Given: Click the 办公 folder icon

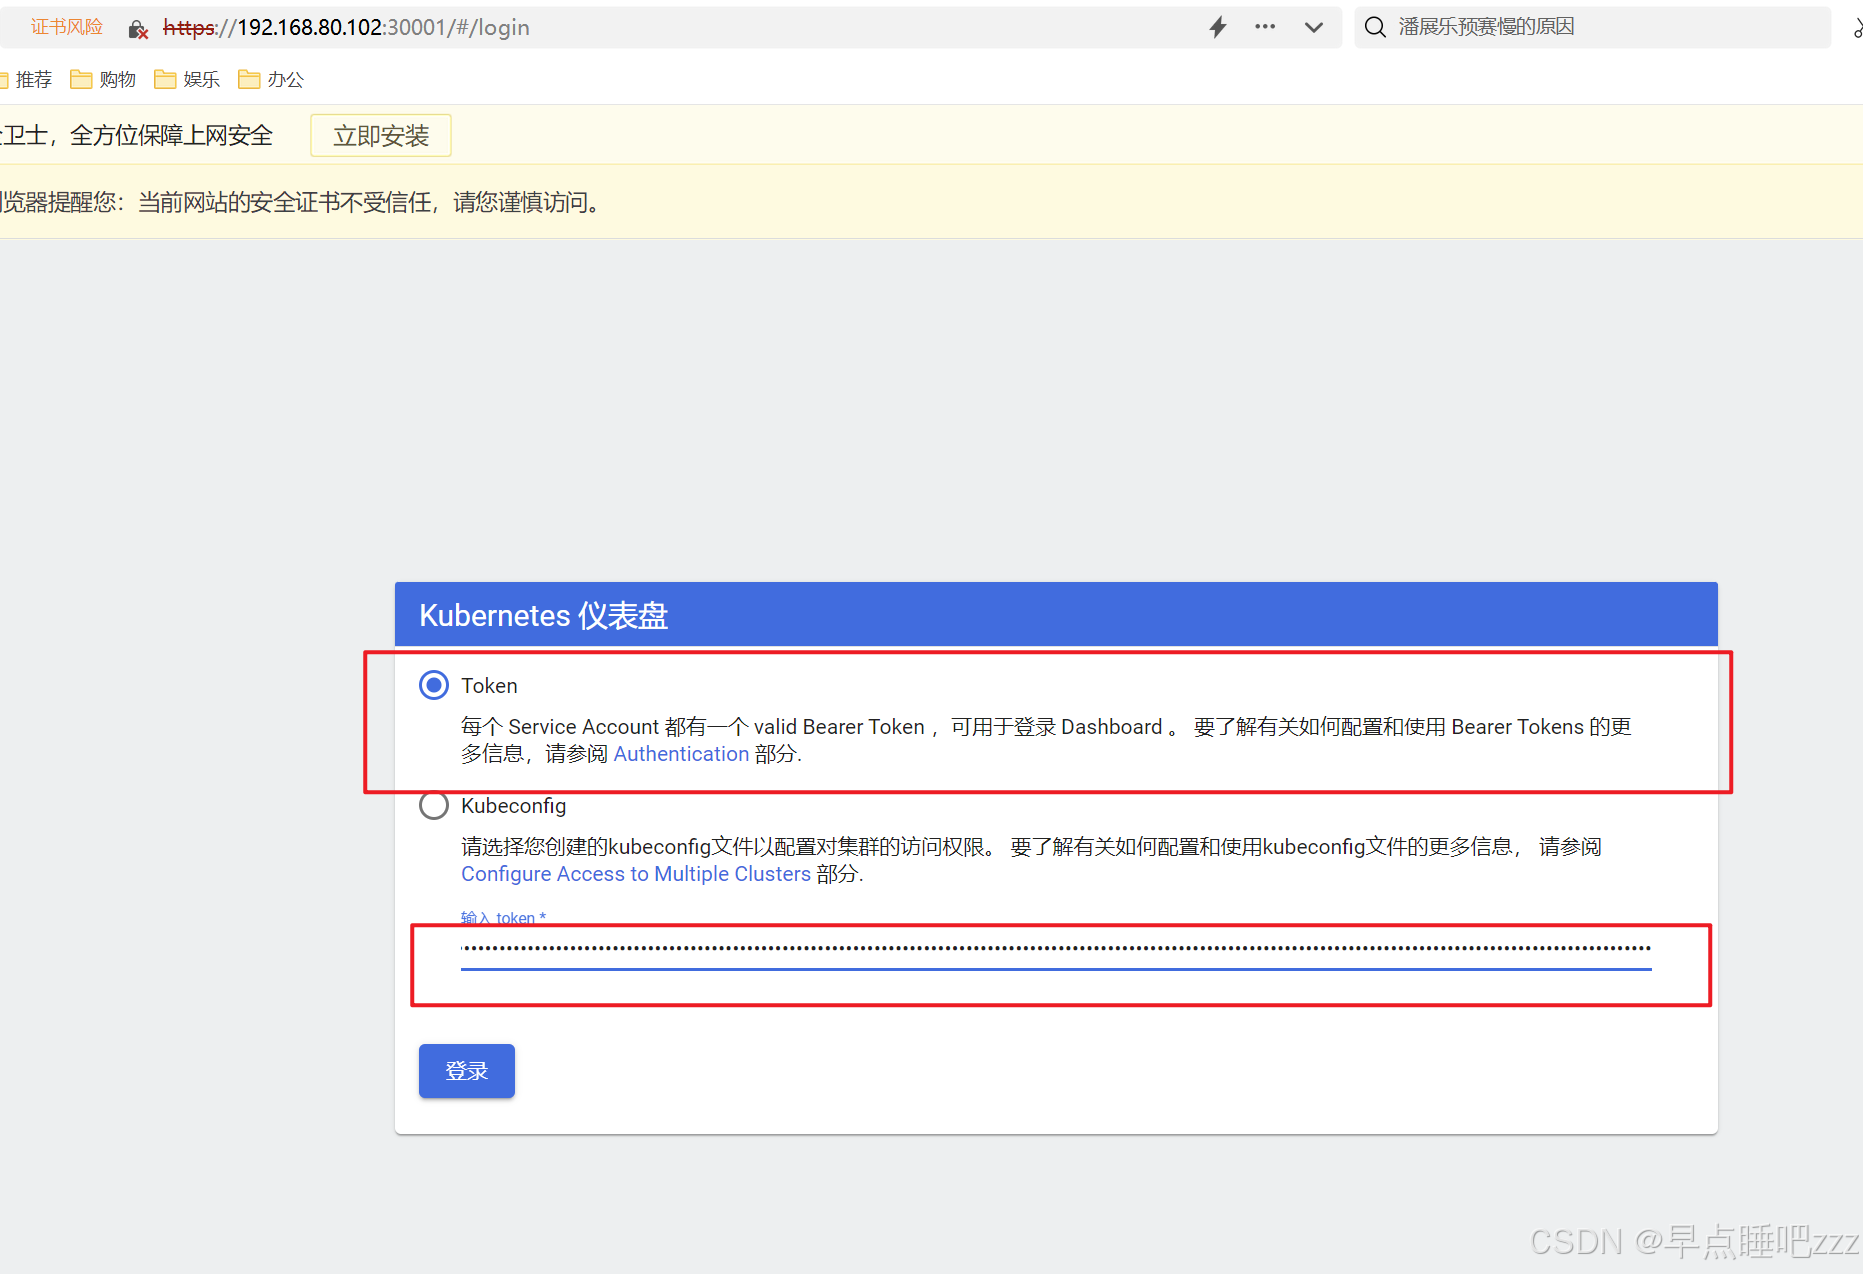Looking at the screenshot, I should coord(249,79).
